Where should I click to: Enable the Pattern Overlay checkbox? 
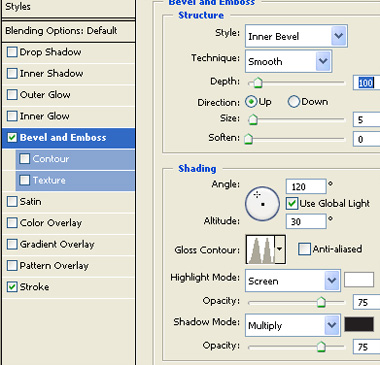click(12, 266)
